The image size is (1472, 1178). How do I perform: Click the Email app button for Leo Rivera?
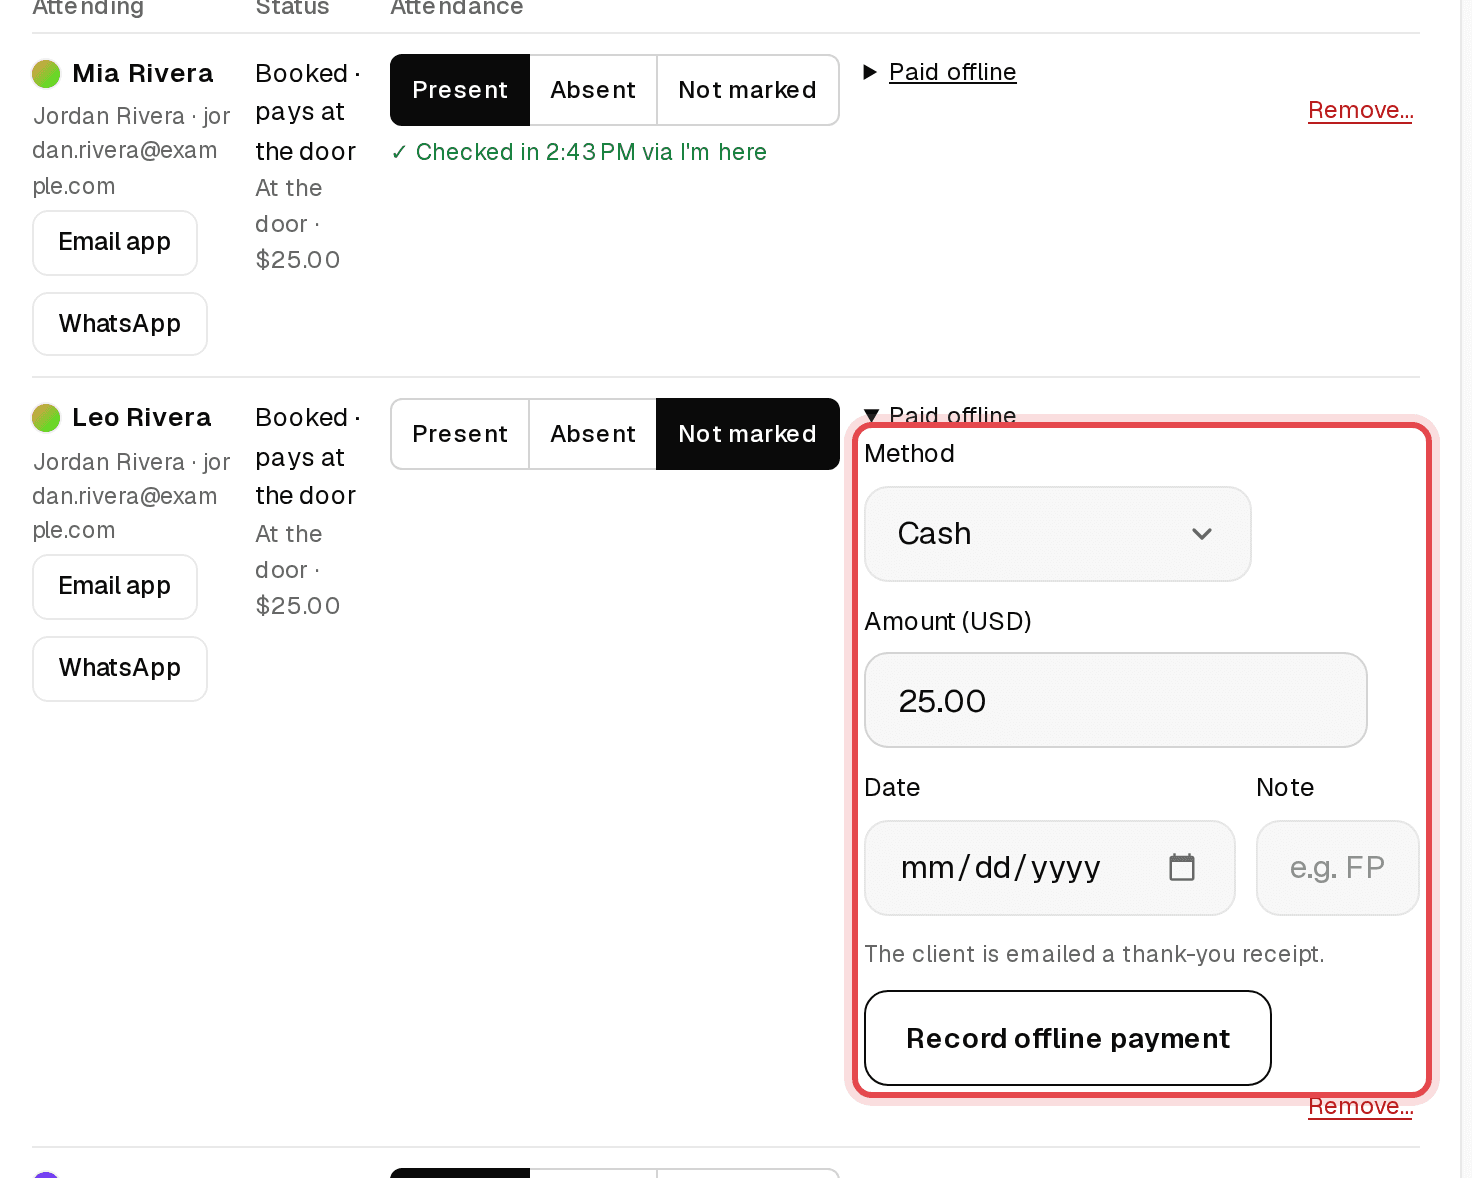[115, 587]
